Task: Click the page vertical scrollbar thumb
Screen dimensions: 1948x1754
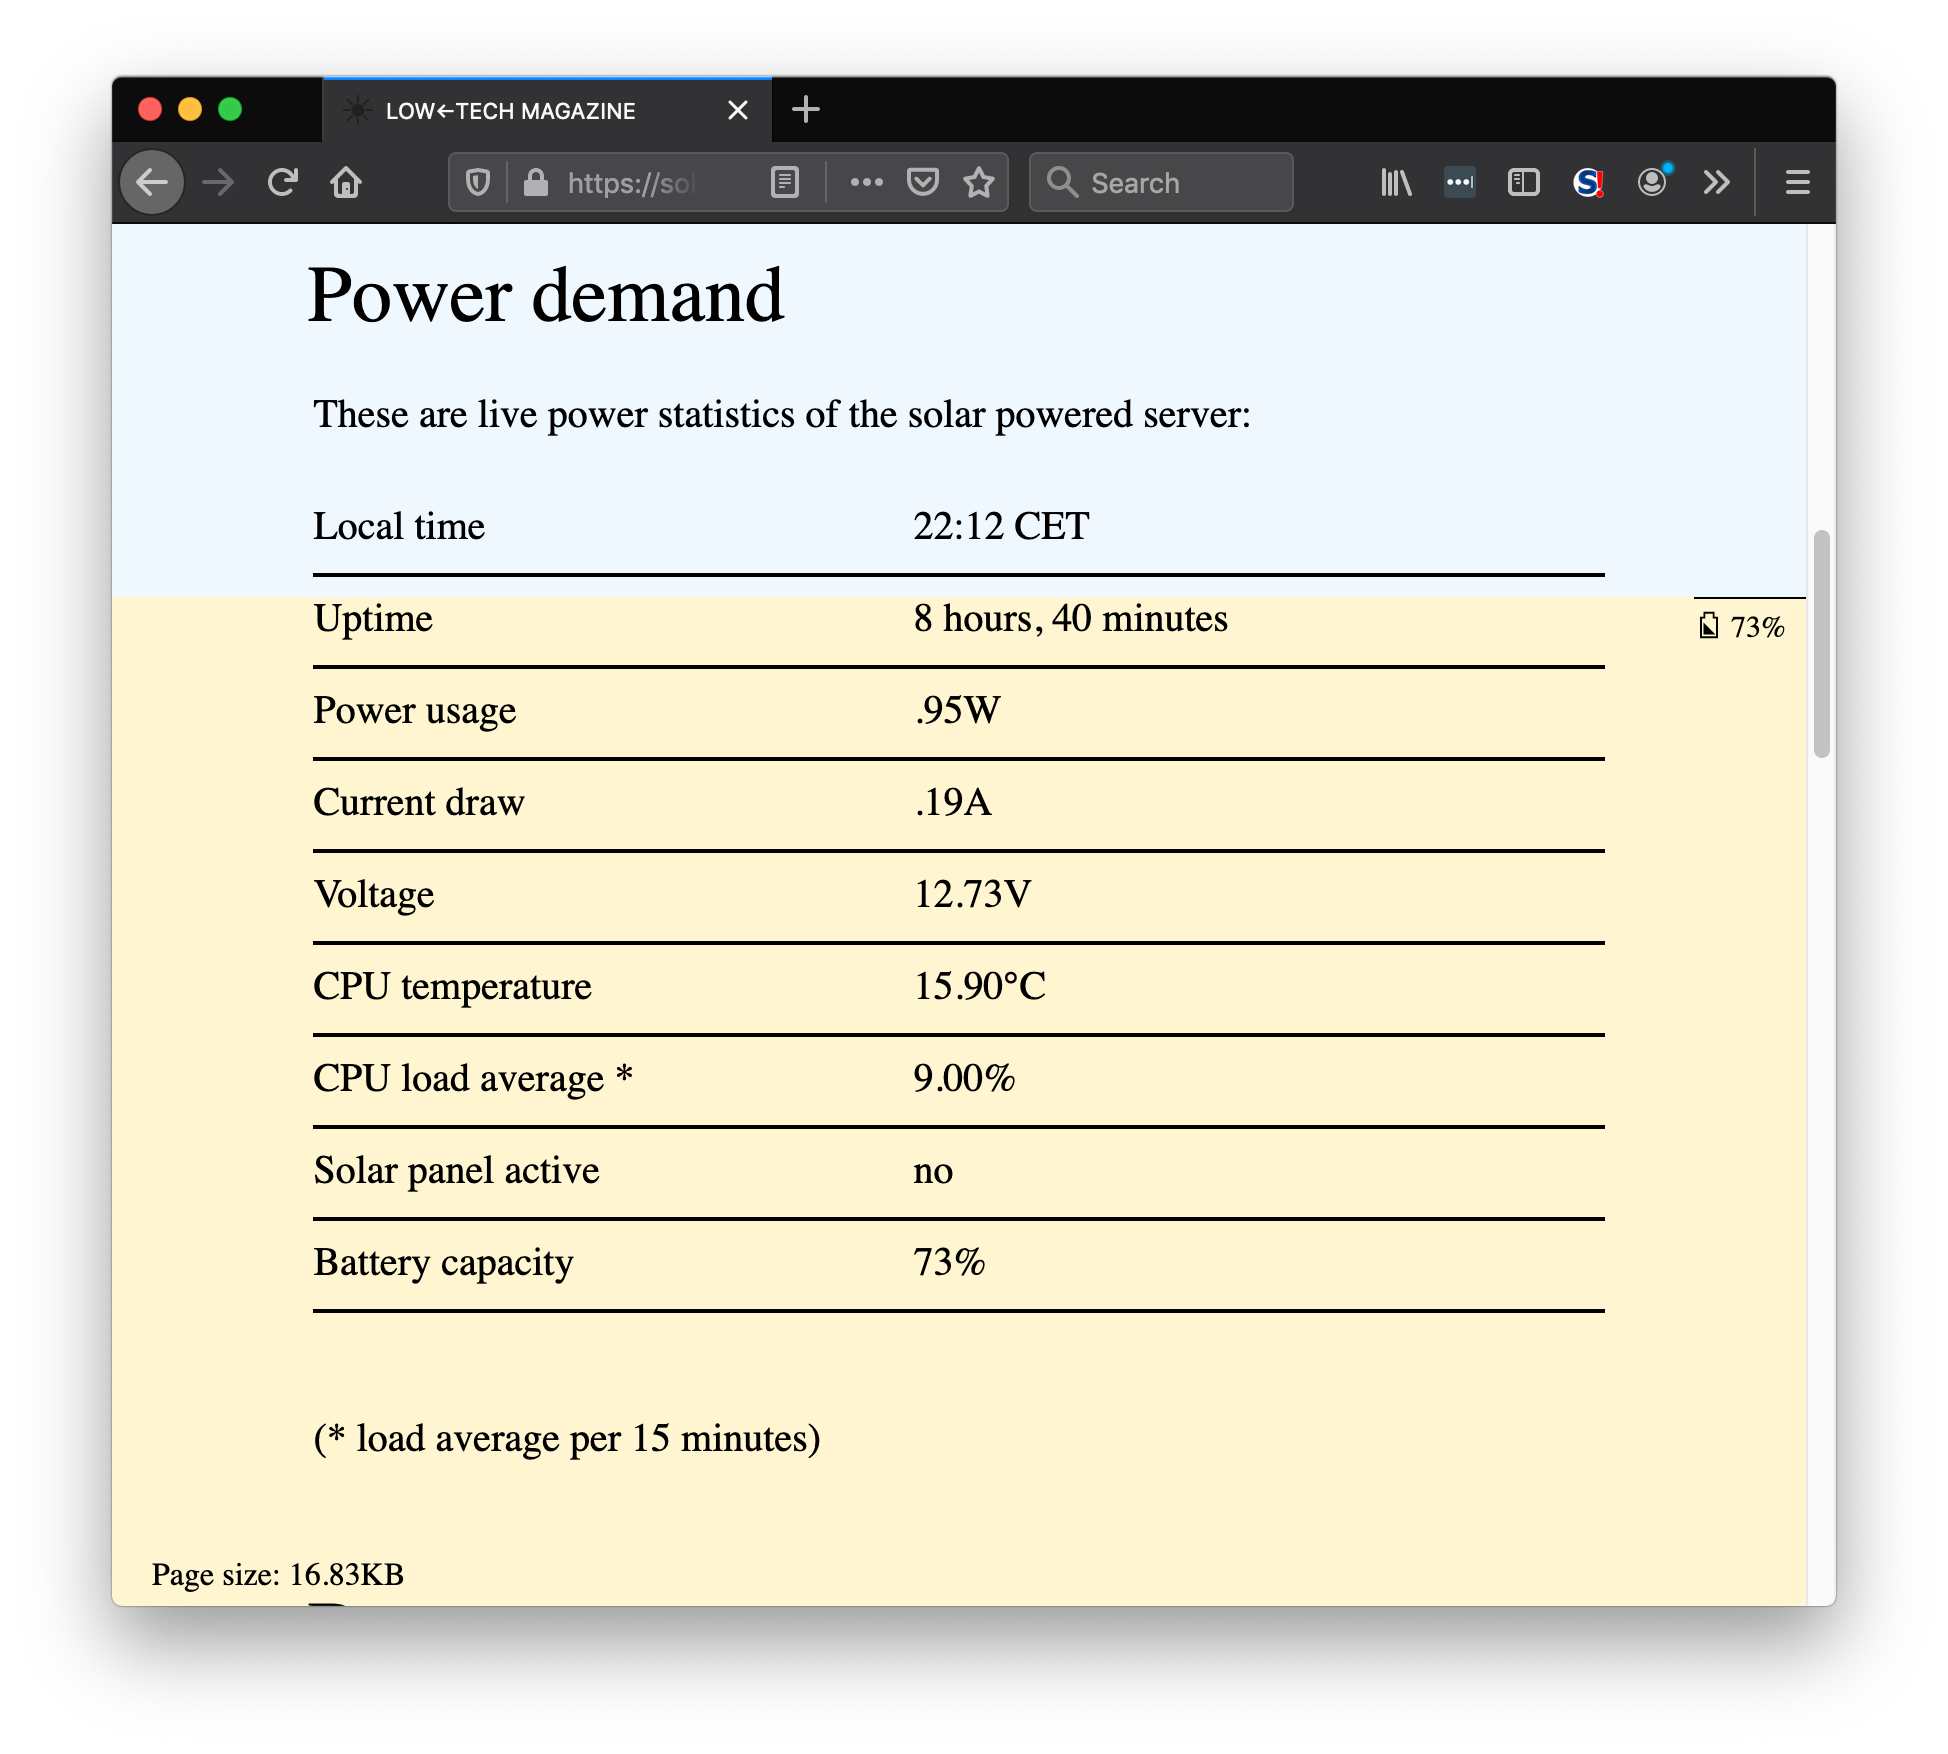Action: point(1822,644)
